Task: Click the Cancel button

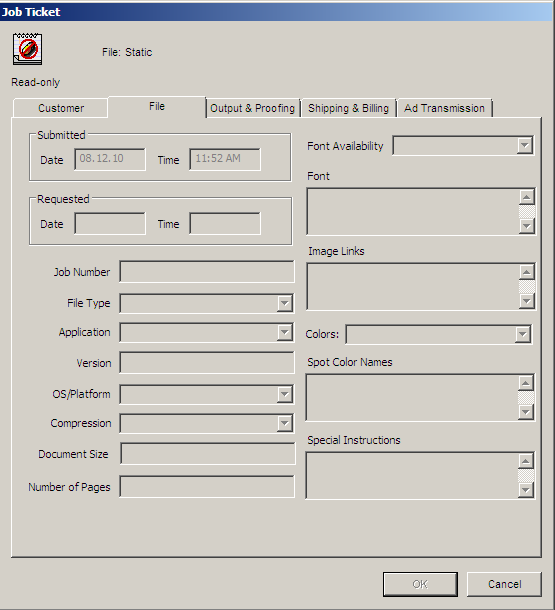Action: (x=504, y=584)
